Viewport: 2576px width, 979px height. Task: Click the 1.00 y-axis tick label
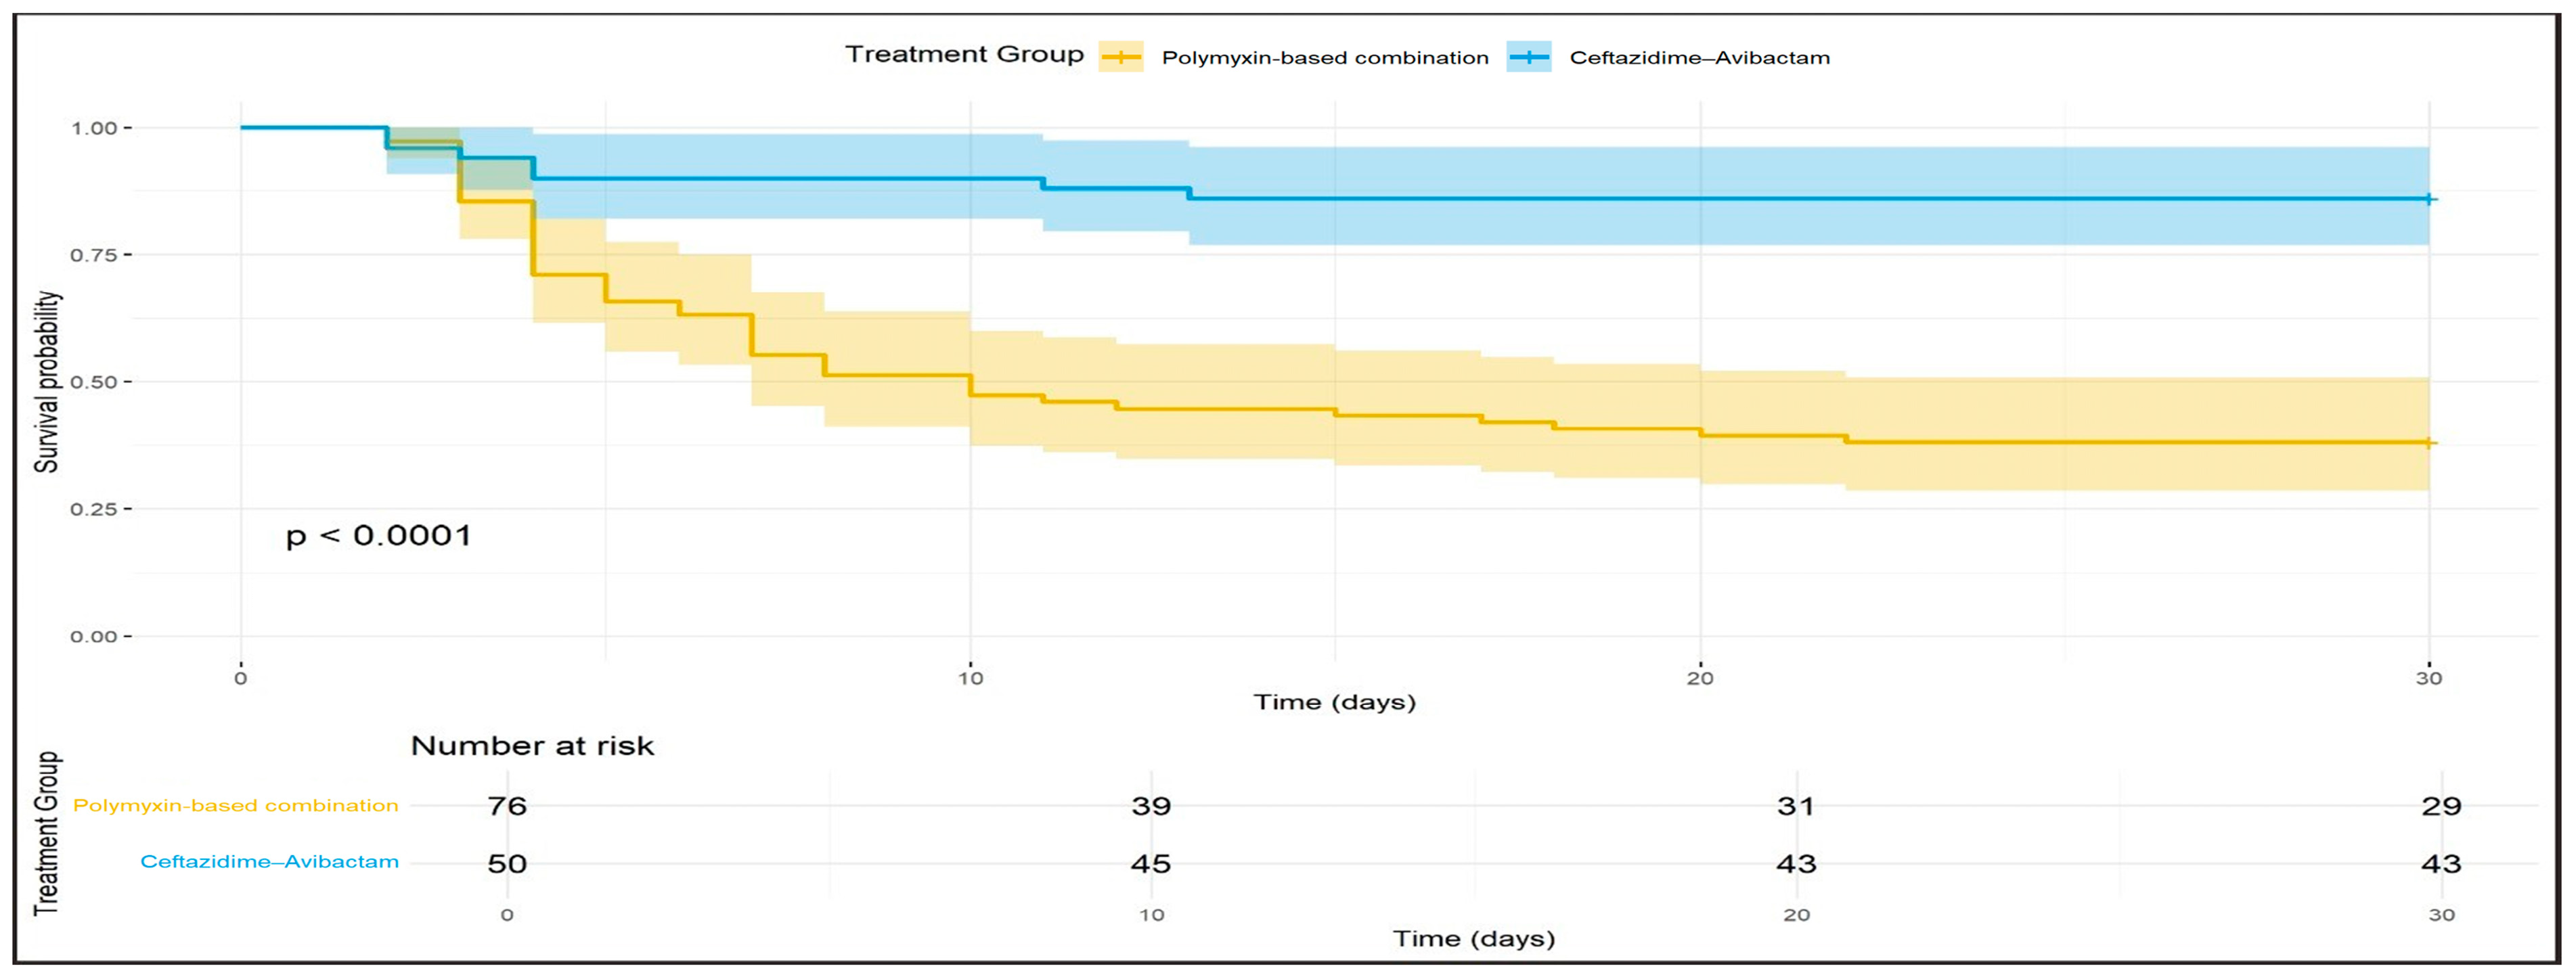[x=94, y=128]
